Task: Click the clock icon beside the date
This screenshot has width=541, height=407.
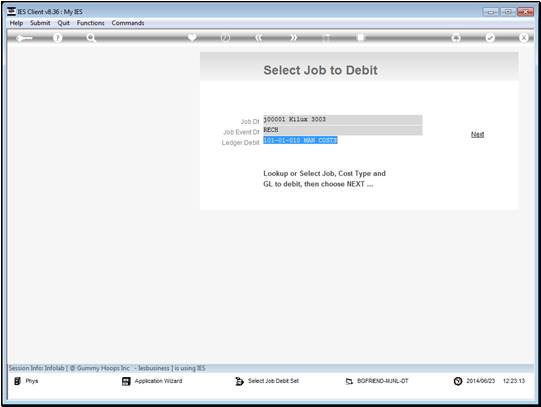Action: [458, 381]
